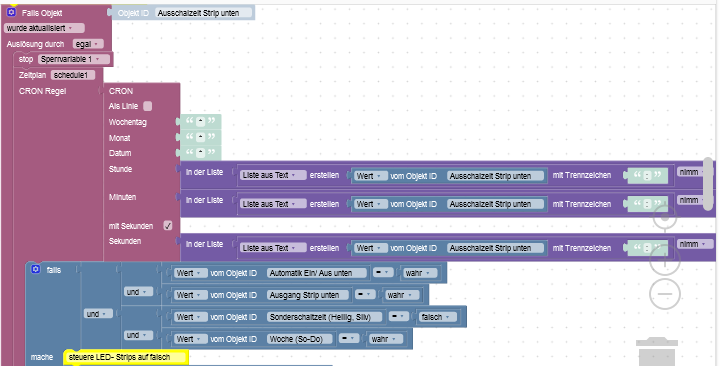Select the CRON block by its title
Viewport: 721px width, 366px height.
[x=121, y=91]
